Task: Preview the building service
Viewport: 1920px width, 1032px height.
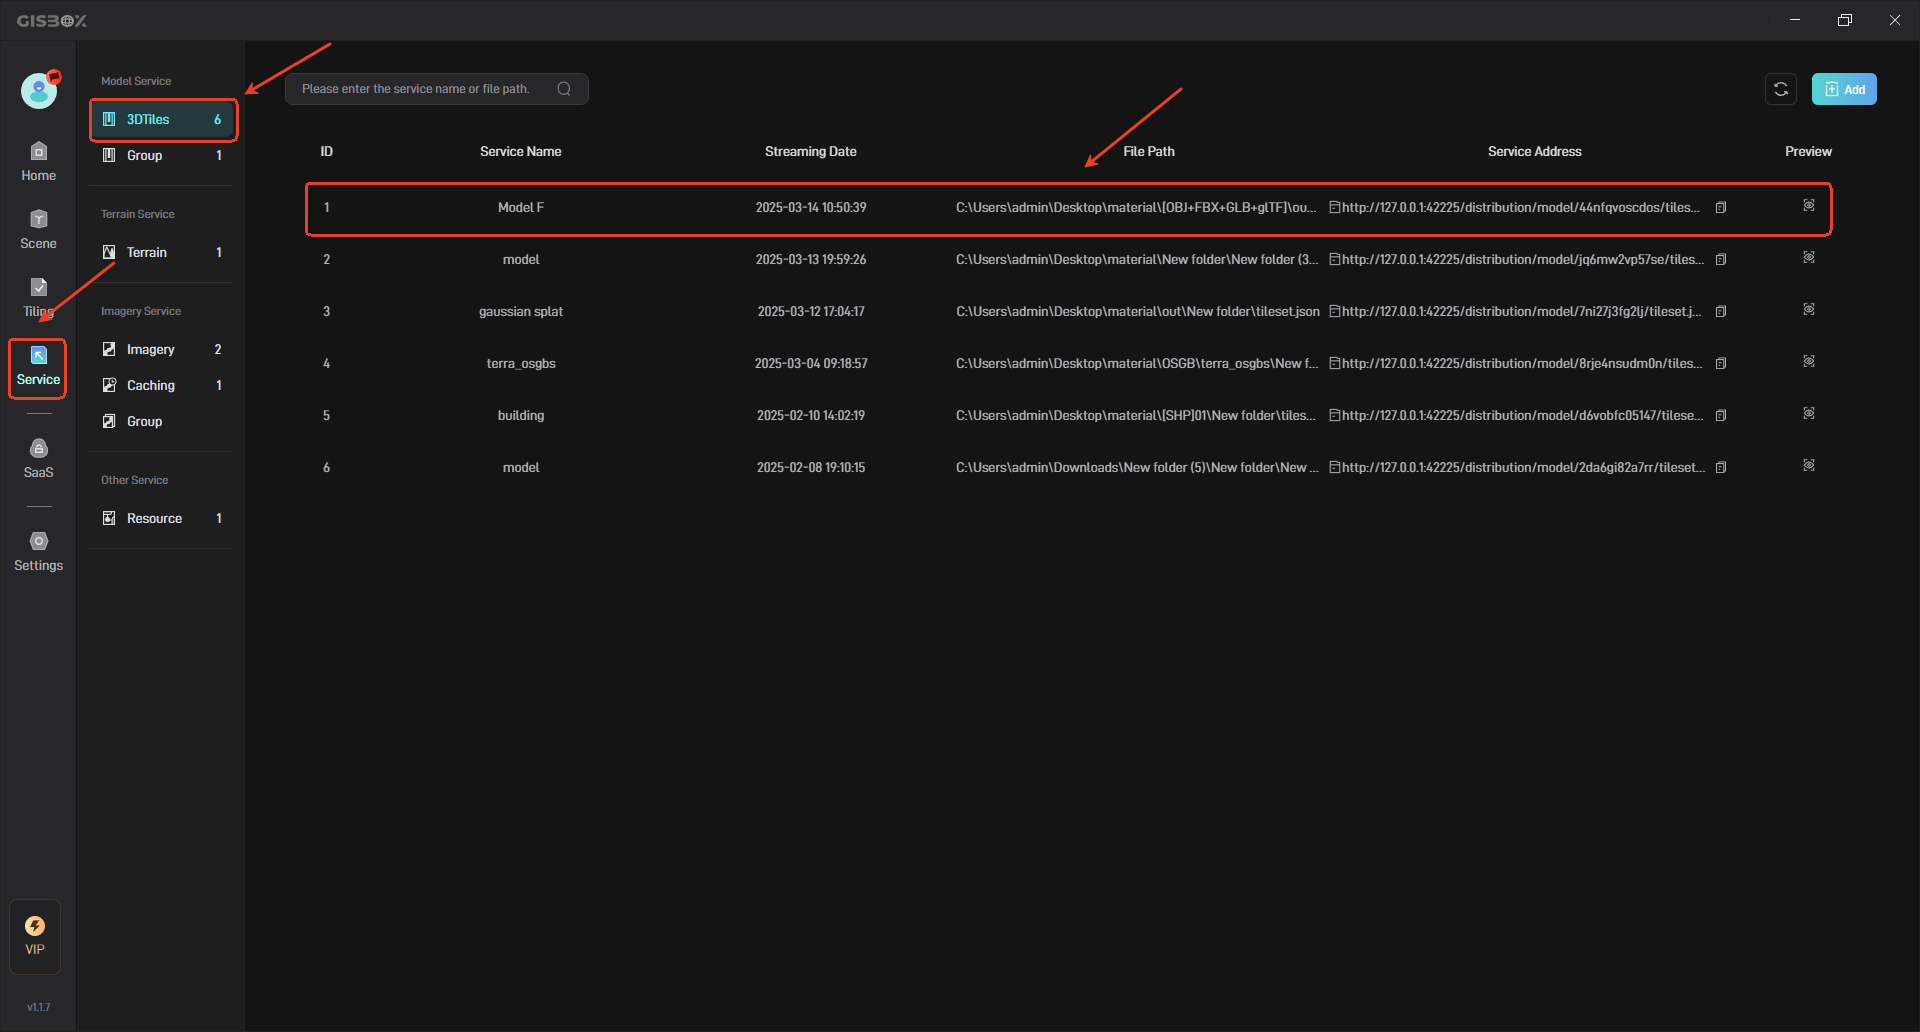Action: (1809, 413)
